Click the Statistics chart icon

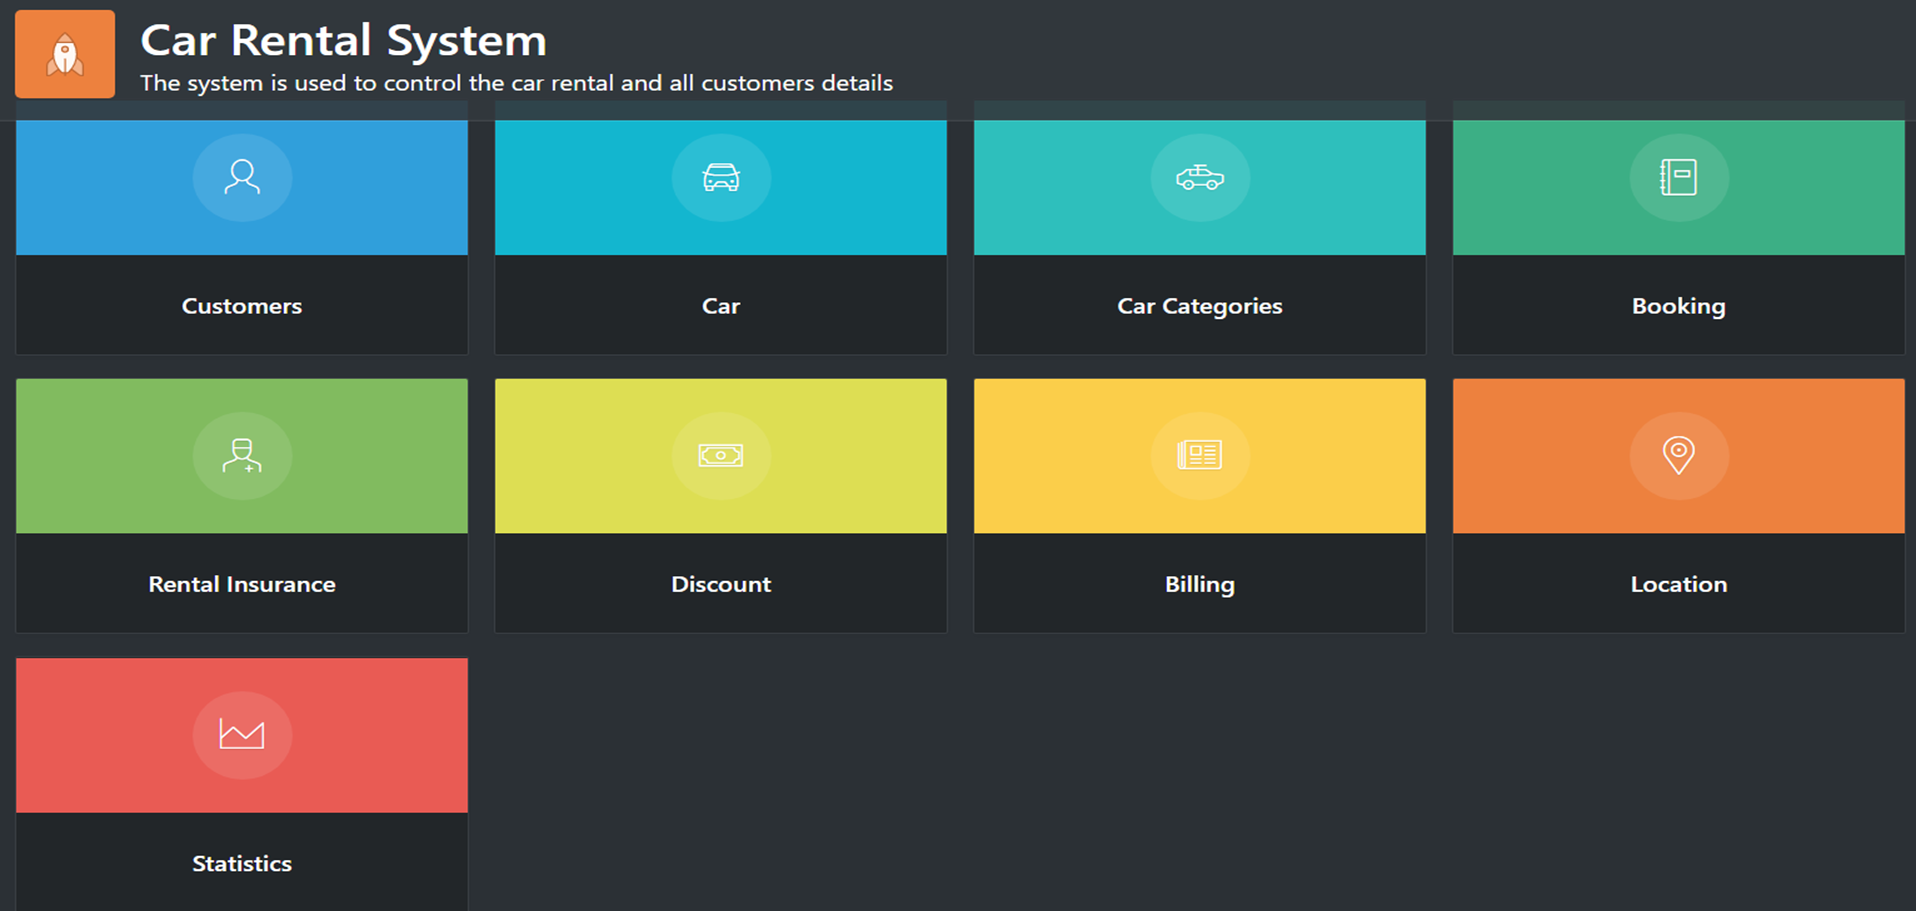(x=242, y=735)
